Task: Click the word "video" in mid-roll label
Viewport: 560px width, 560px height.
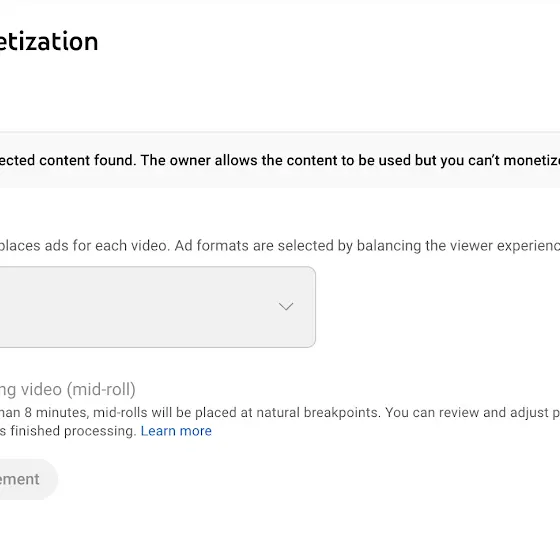Action: coord(41,389)
